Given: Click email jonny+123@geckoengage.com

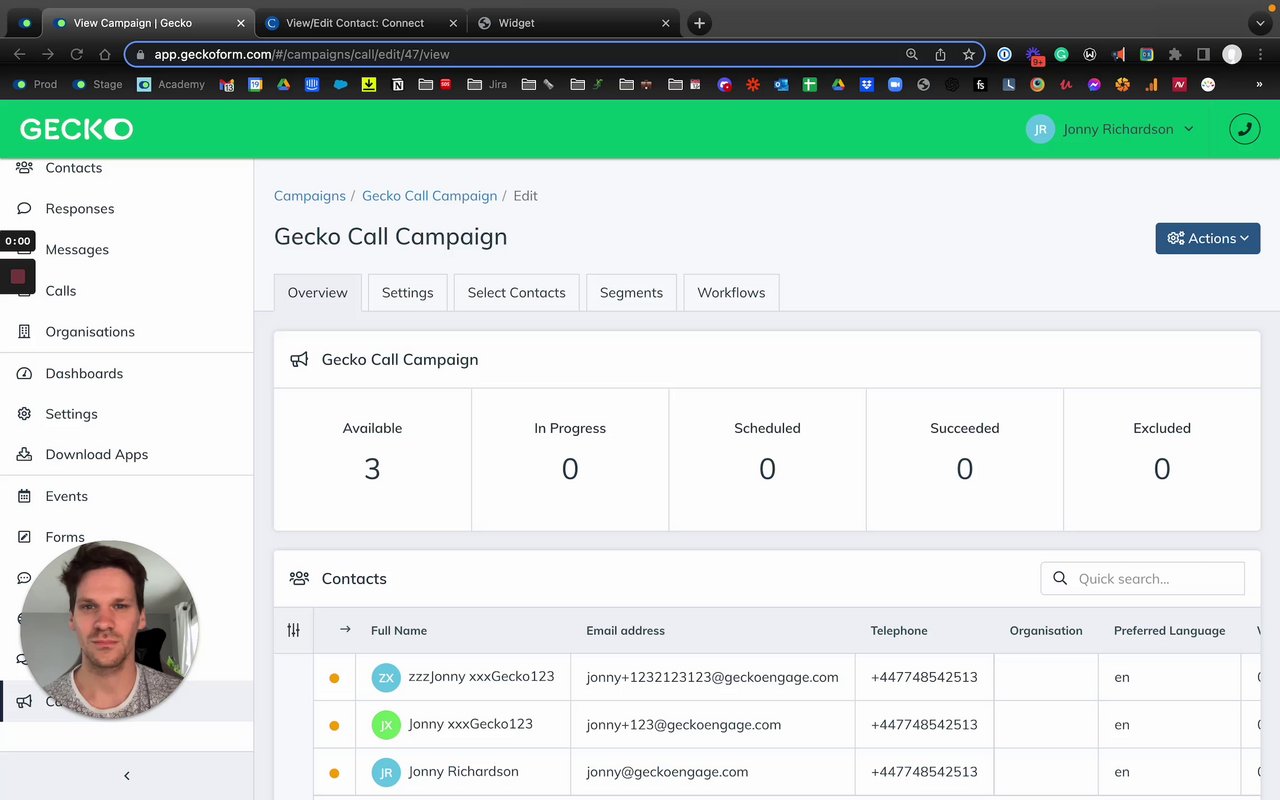Looking at the screenshot, I should (684, 725).
